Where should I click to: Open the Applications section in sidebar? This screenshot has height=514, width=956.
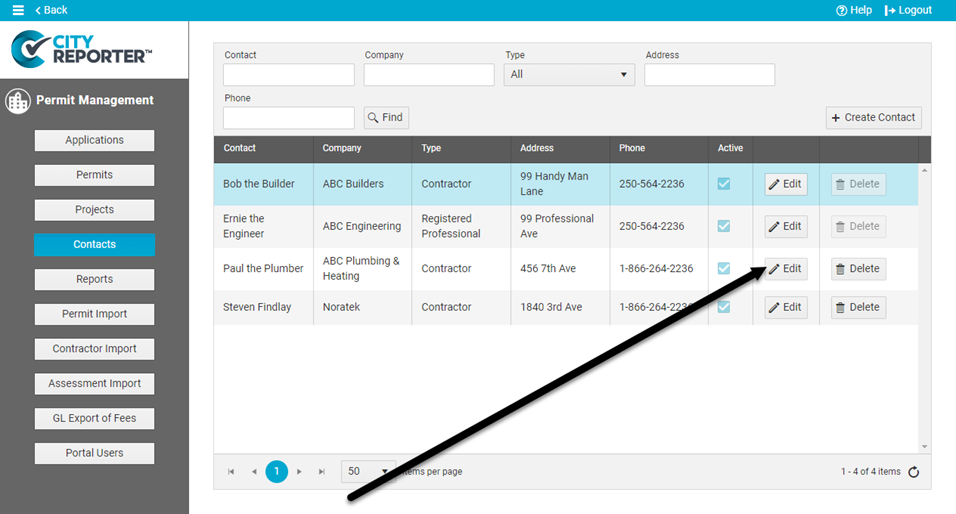click(x=94, y=140)
